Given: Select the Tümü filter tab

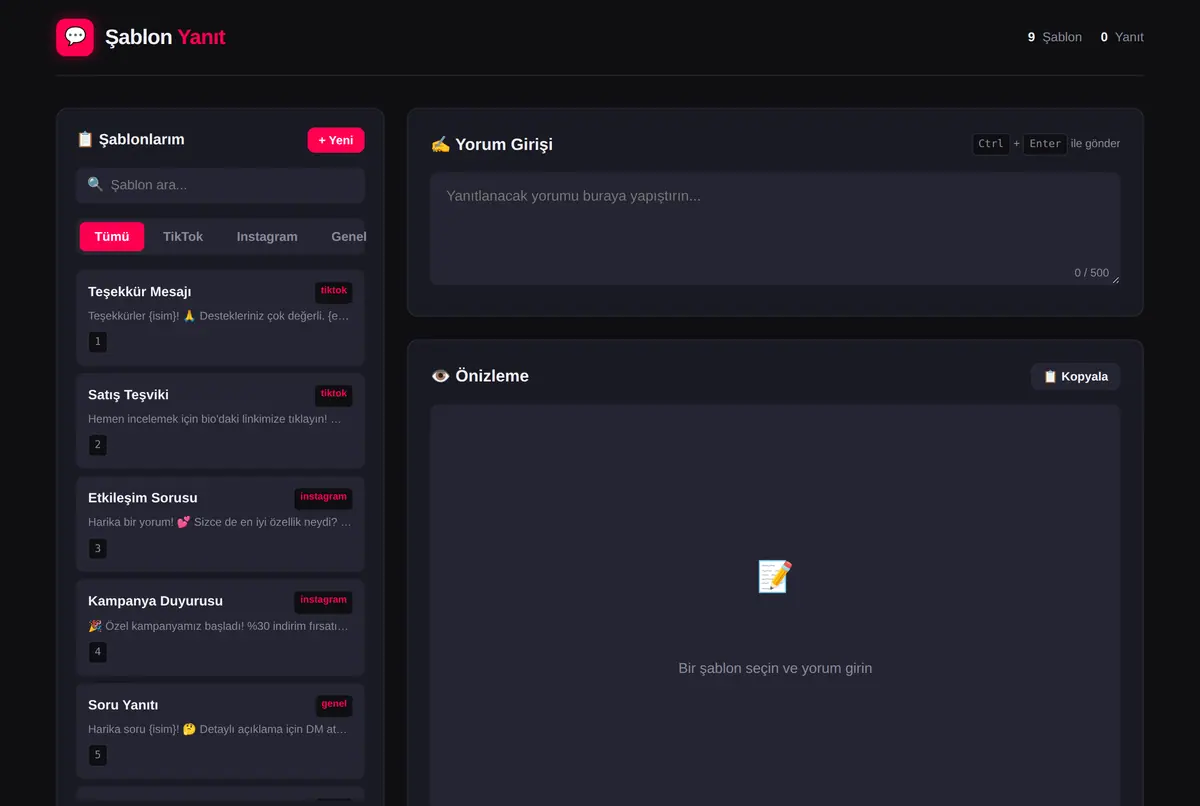Looking at the screenshot, I should coord(112,237).
